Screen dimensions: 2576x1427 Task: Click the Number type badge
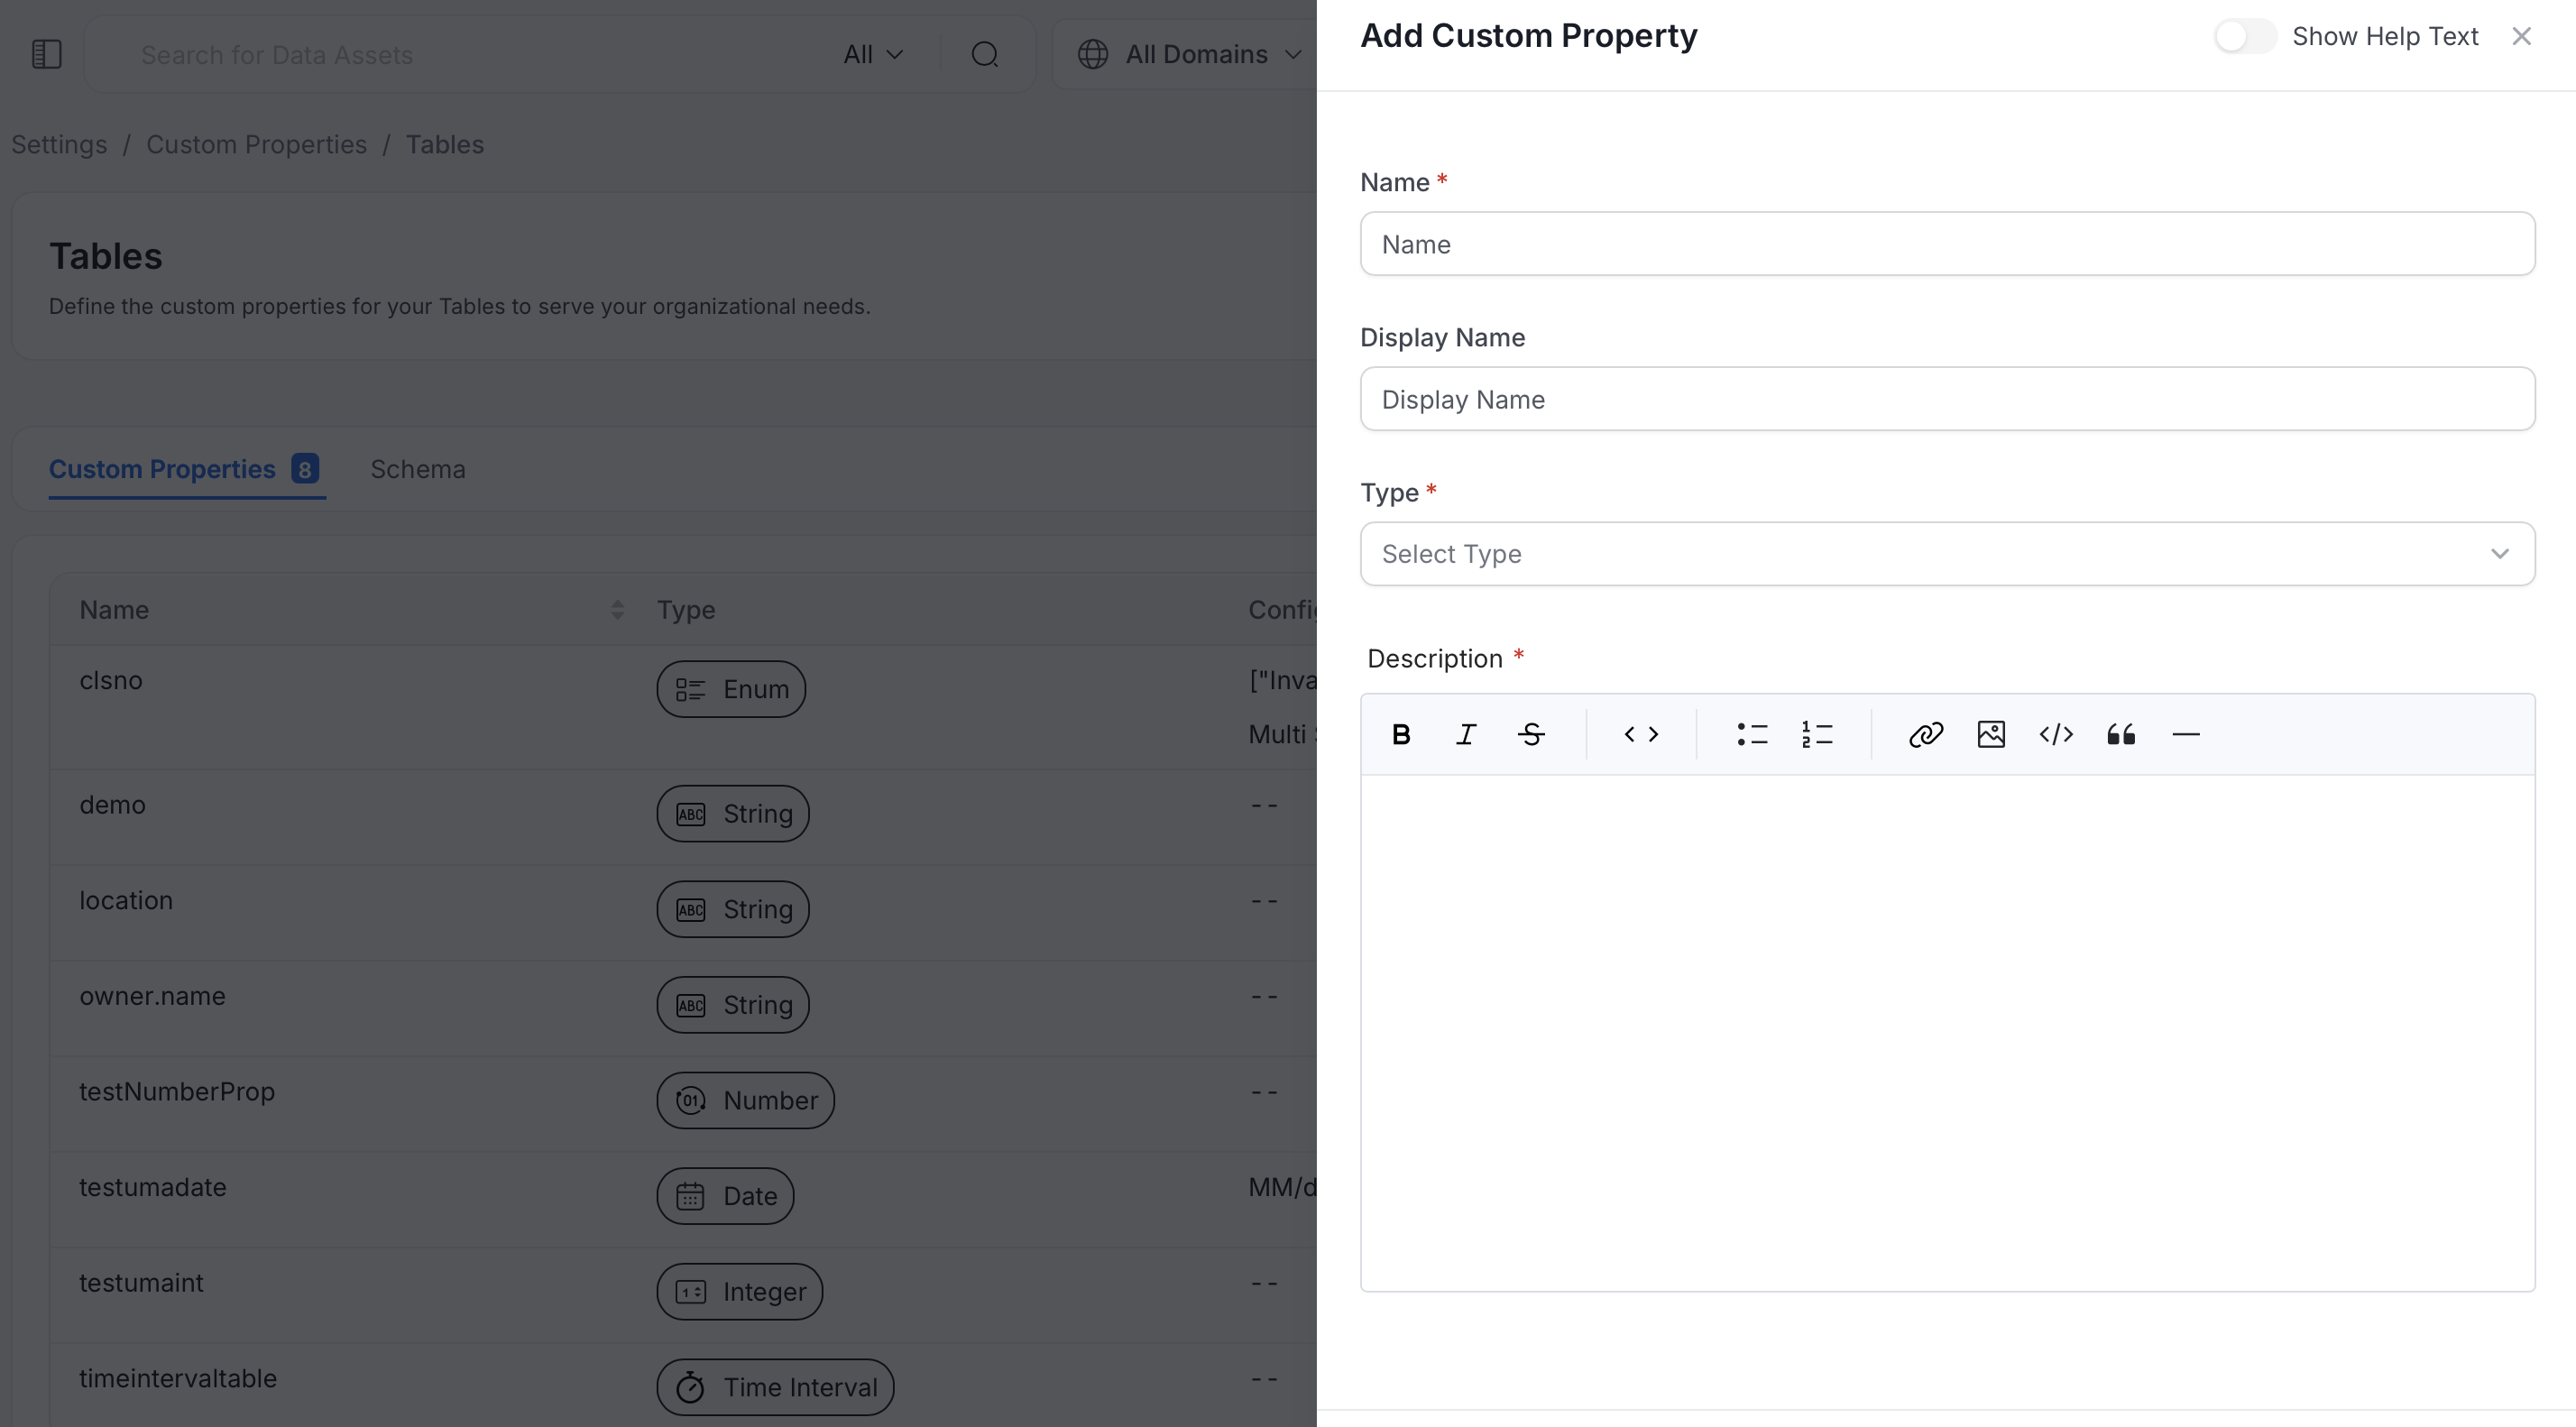(745, 1100)
